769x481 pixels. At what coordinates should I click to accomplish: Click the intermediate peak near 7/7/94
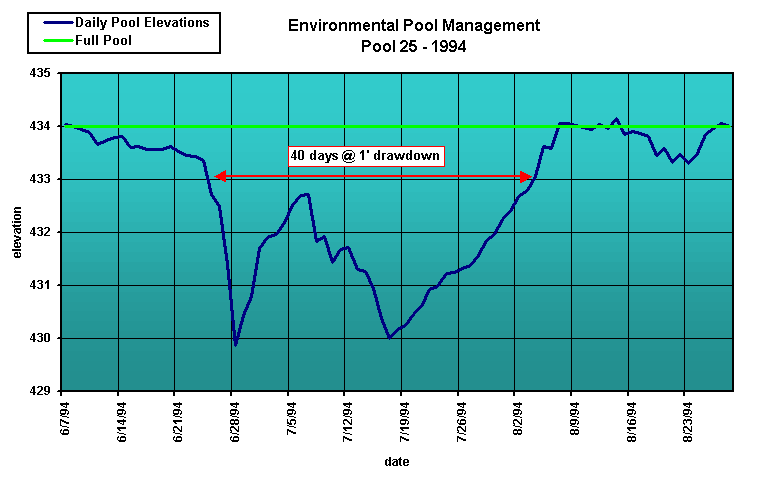(306, 195)
